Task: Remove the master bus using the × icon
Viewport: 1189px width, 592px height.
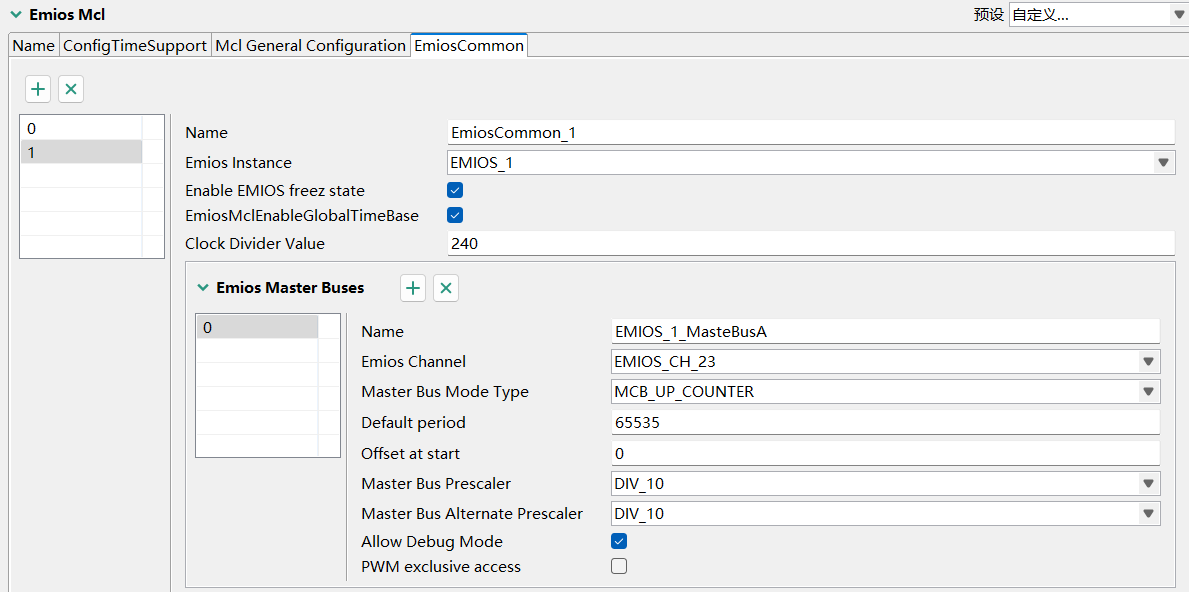Action: pos(445,287)
